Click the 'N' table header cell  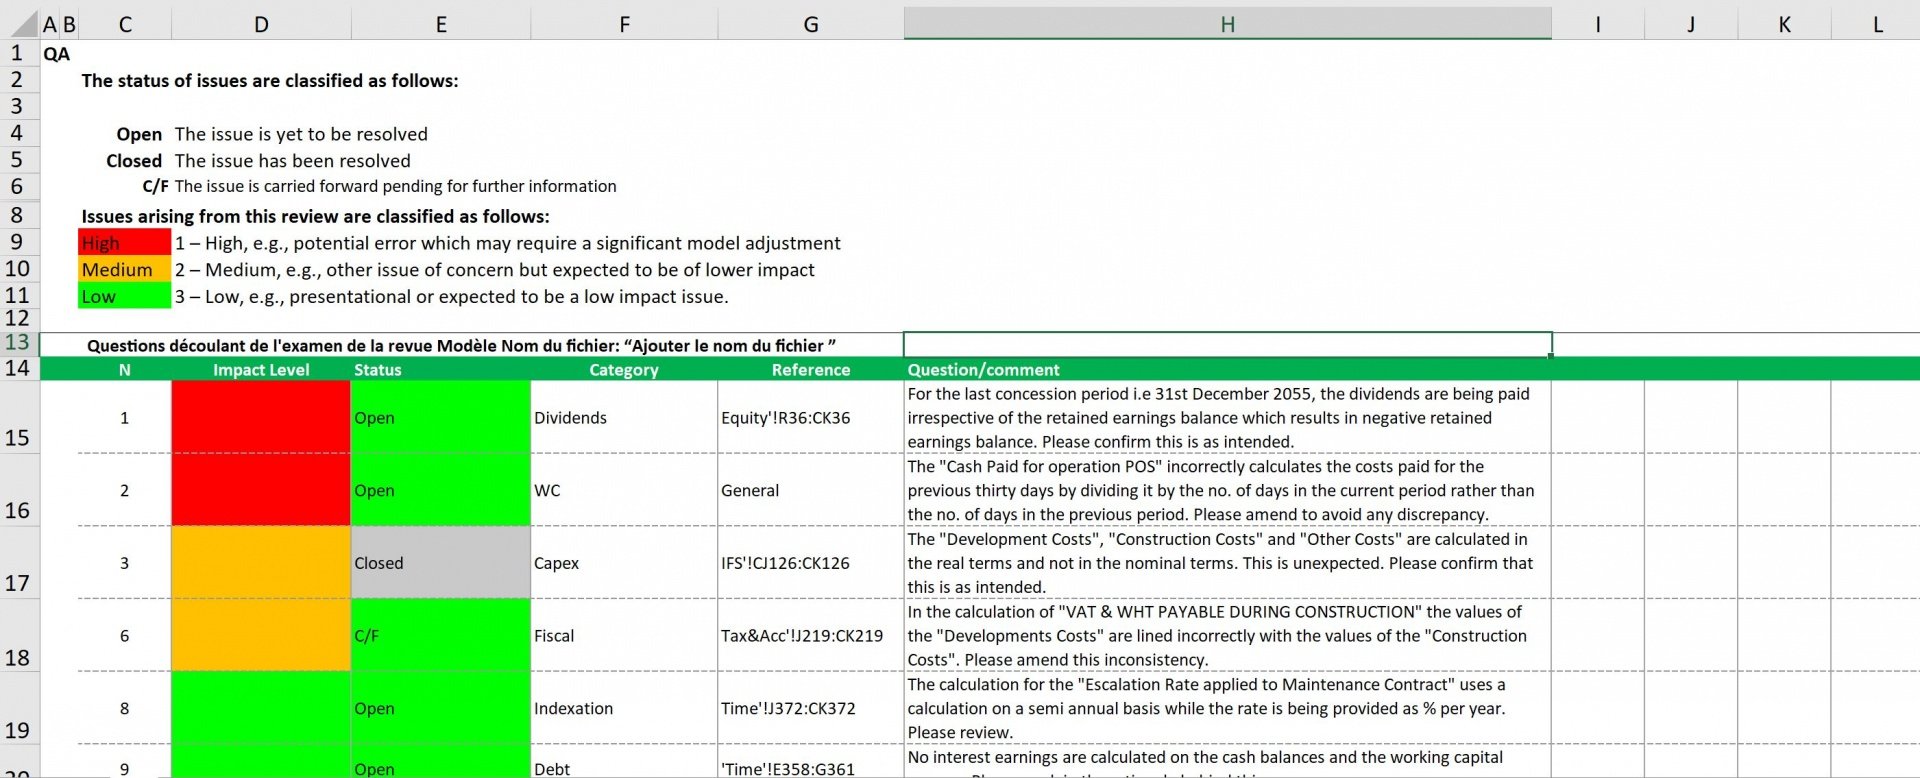pyautogui.click(x=125, y=369)
